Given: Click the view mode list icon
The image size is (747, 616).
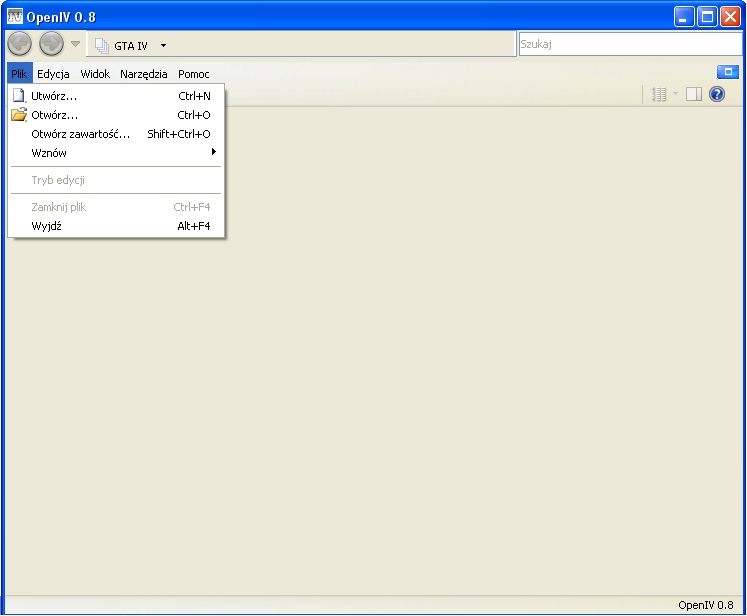Looking at the screenshot, I should coord(659,94).
